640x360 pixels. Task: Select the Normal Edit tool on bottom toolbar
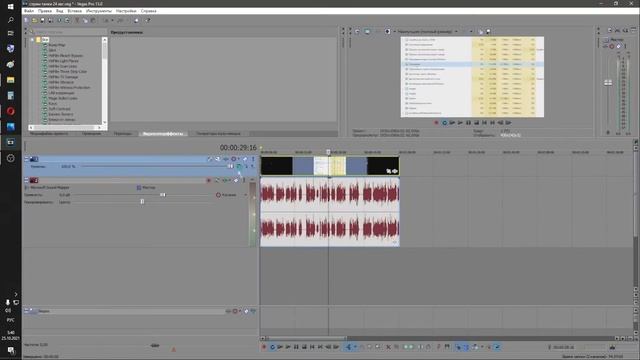pos(348,347)
